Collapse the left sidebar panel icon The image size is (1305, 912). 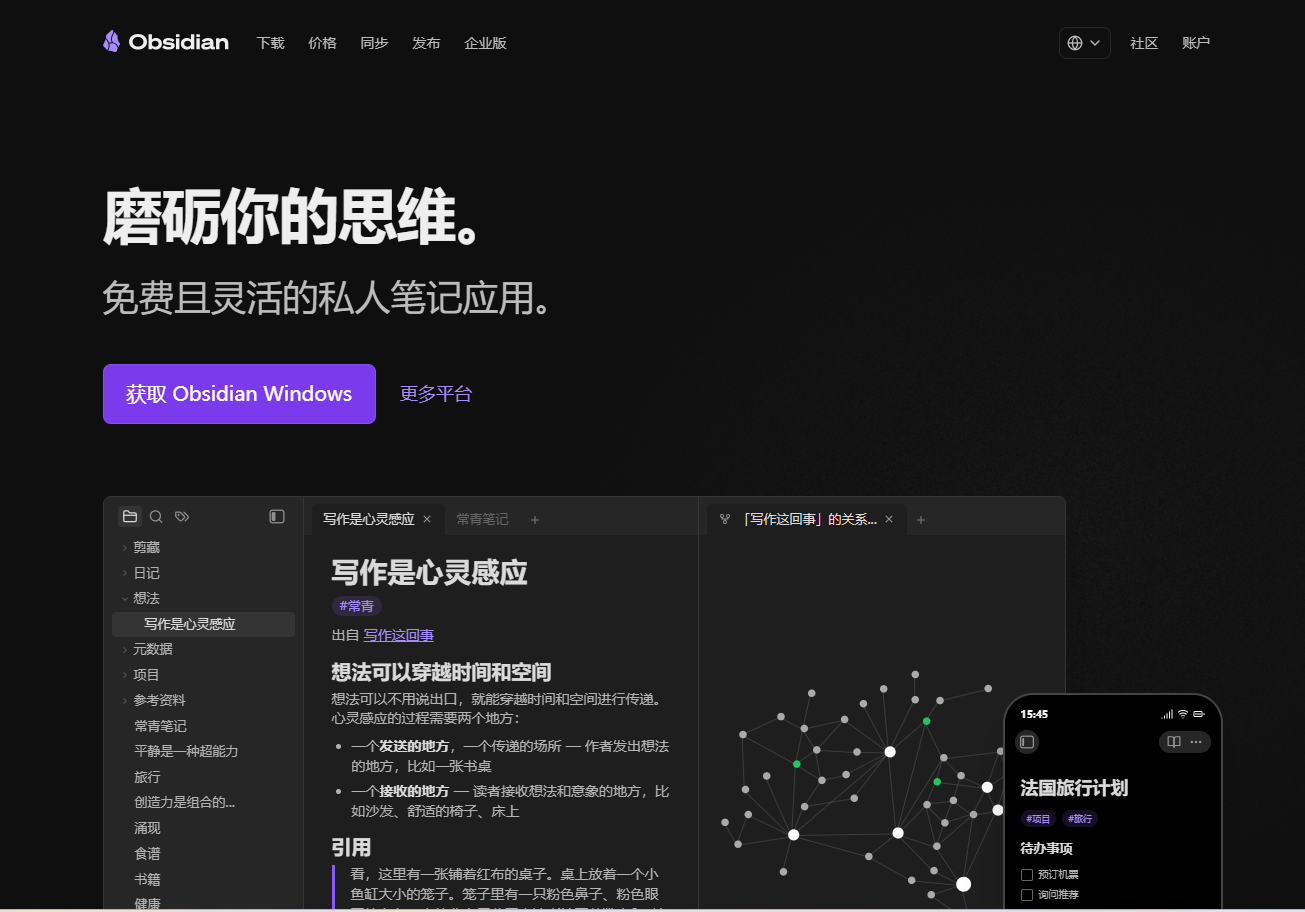(277, 516)
